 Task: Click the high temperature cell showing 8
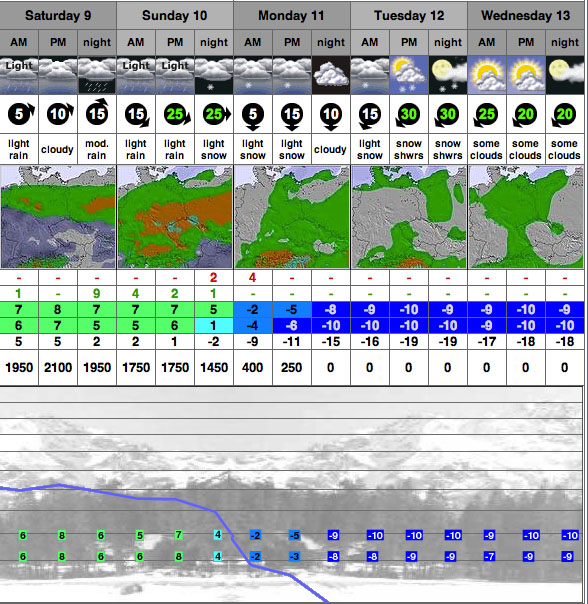click(58, 309)
